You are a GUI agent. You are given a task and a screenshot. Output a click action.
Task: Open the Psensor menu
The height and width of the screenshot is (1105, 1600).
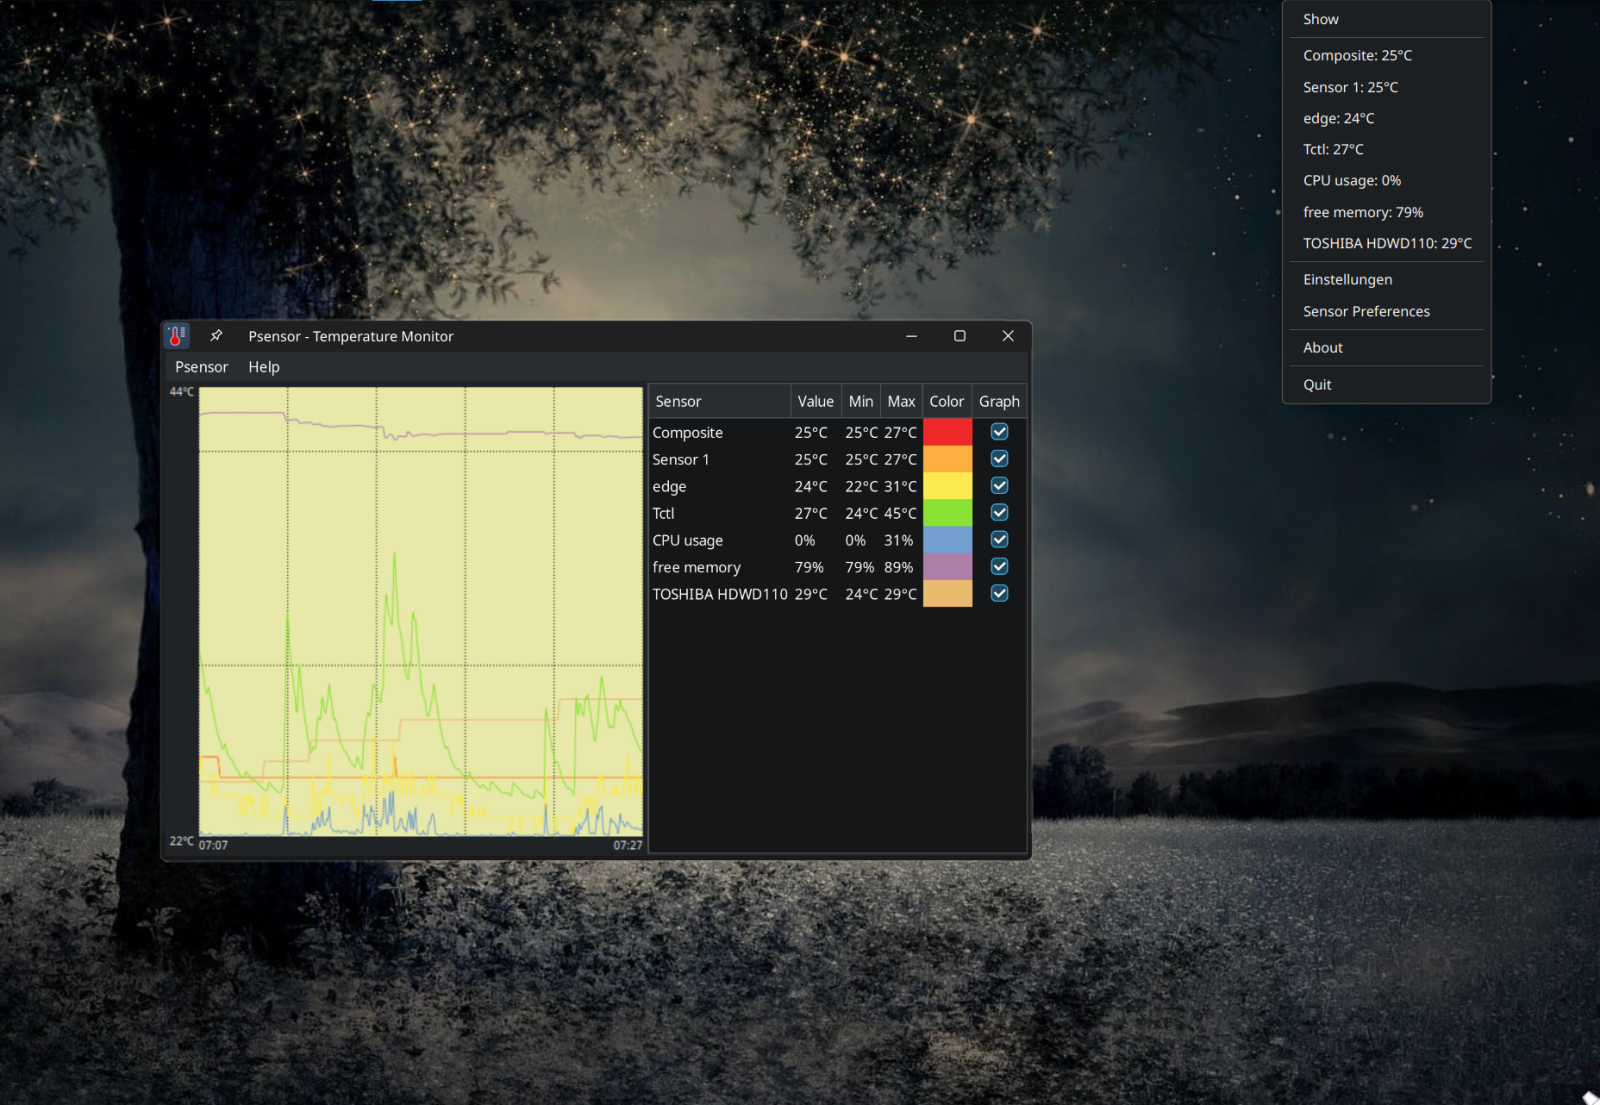(x=201, y=367)
